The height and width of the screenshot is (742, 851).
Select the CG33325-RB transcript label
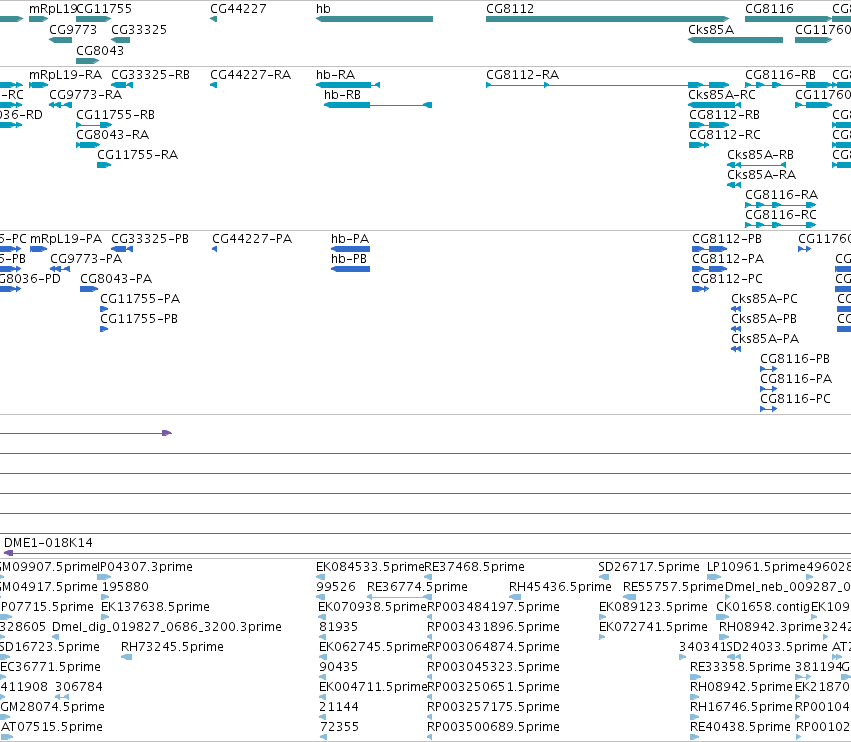click(150, 74)
